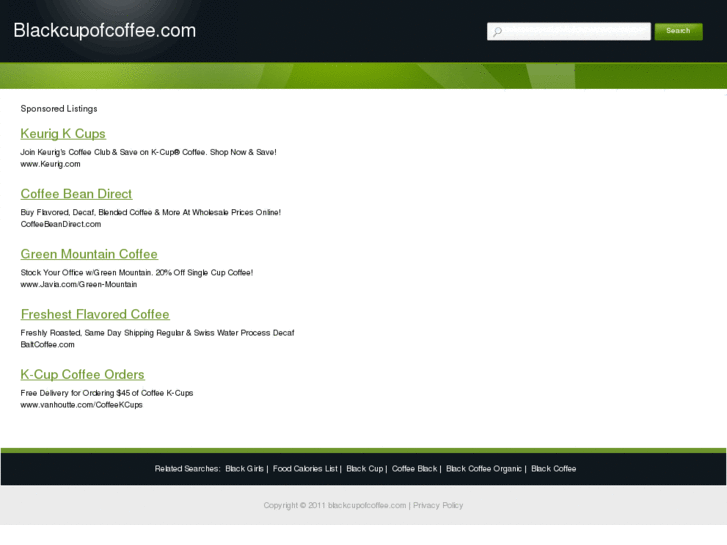
Task: Click the www.Javia.com/Green-Mountain URL text
Action: pos(79,284)
